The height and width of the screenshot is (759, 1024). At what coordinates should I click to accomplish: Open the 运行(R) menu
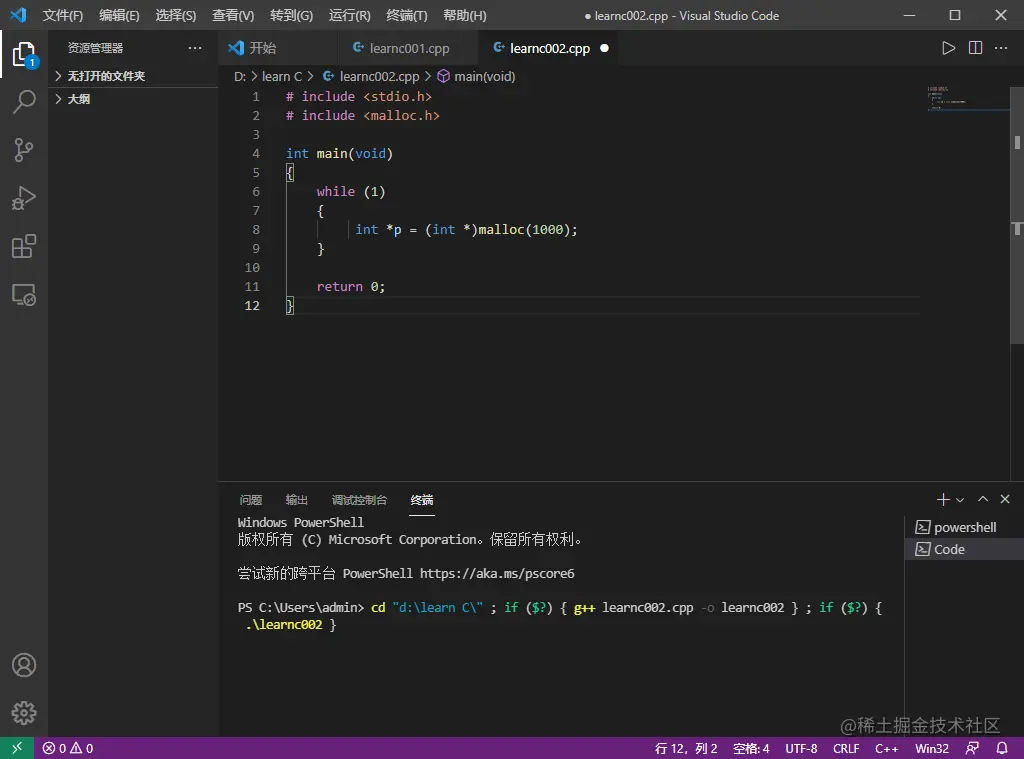point(349,15)
